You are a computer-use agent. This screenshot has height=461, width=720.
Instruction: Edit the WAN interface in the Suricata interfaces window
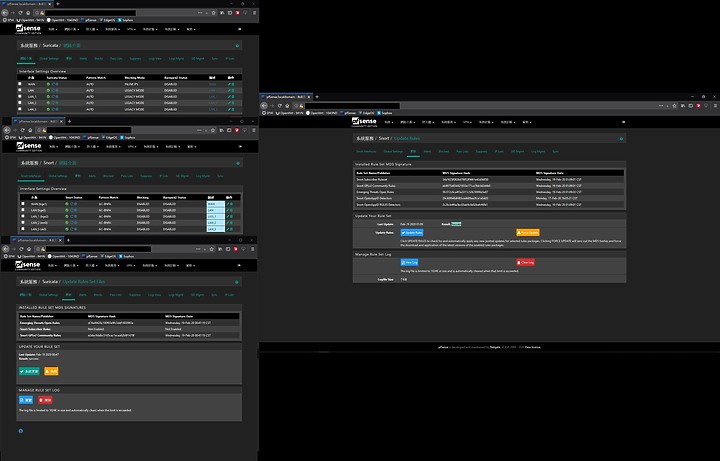pyautogui.click(x=229, y=84)
